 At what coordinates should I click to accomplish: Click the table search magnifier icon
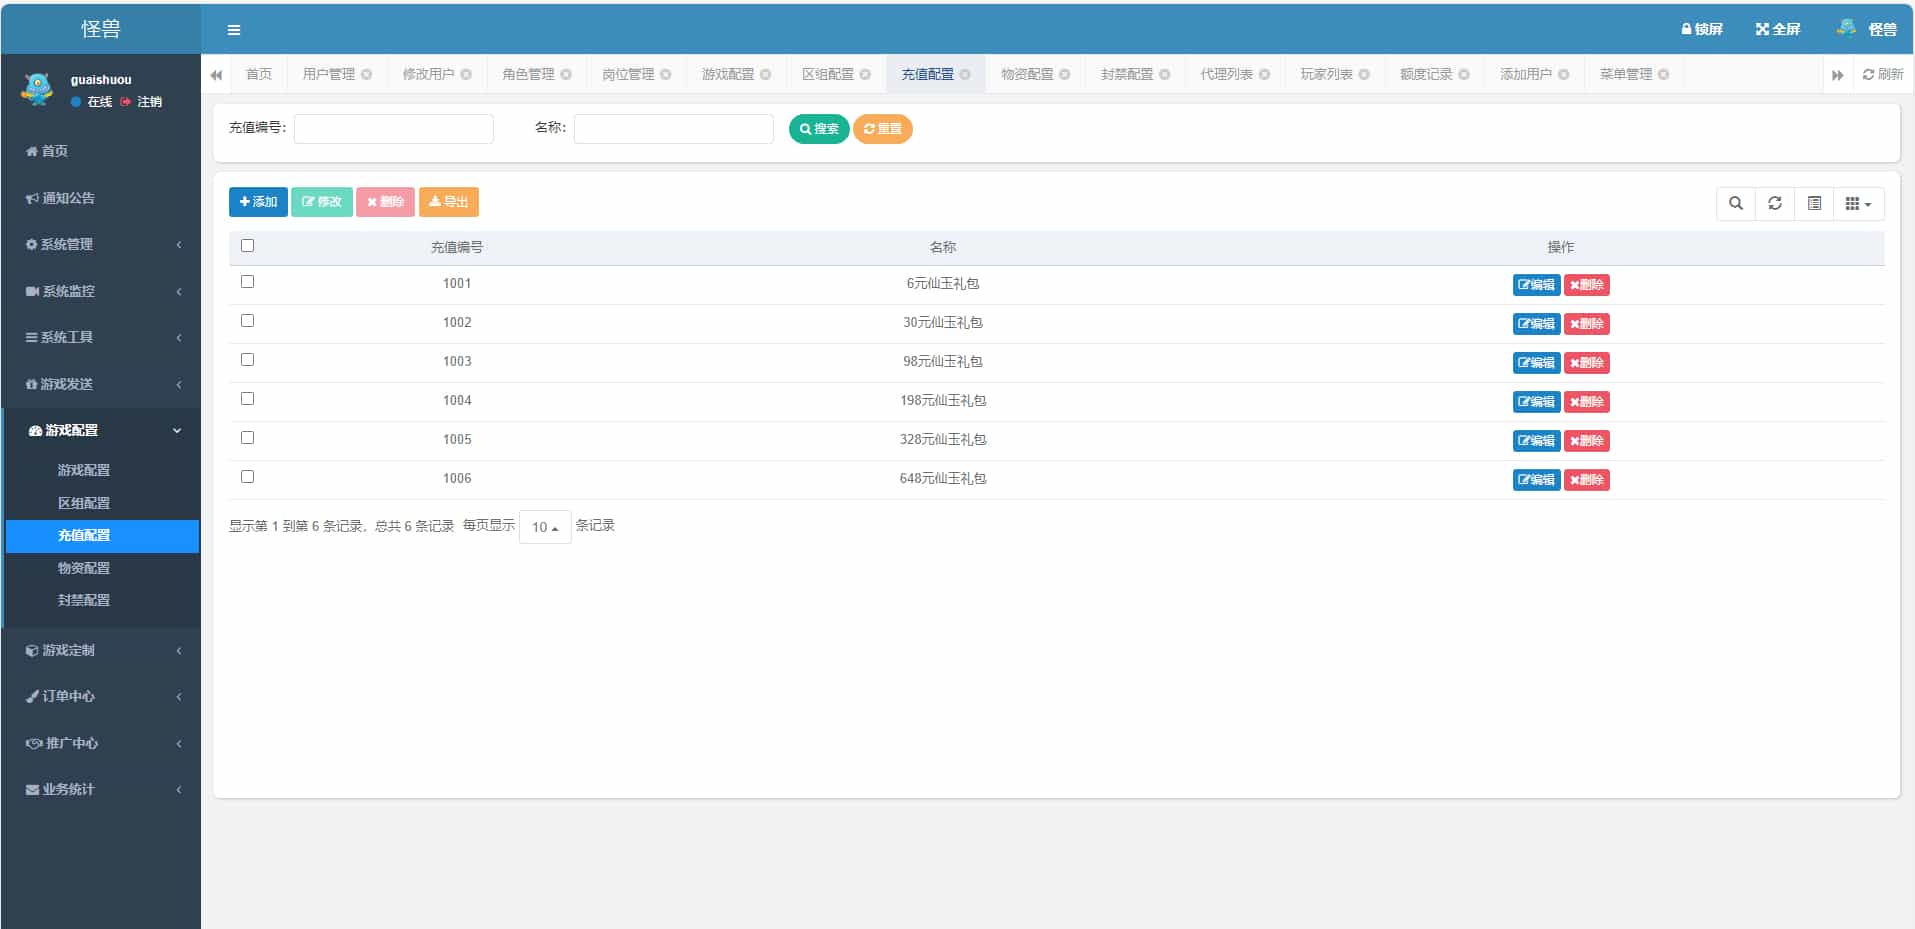1736,204
